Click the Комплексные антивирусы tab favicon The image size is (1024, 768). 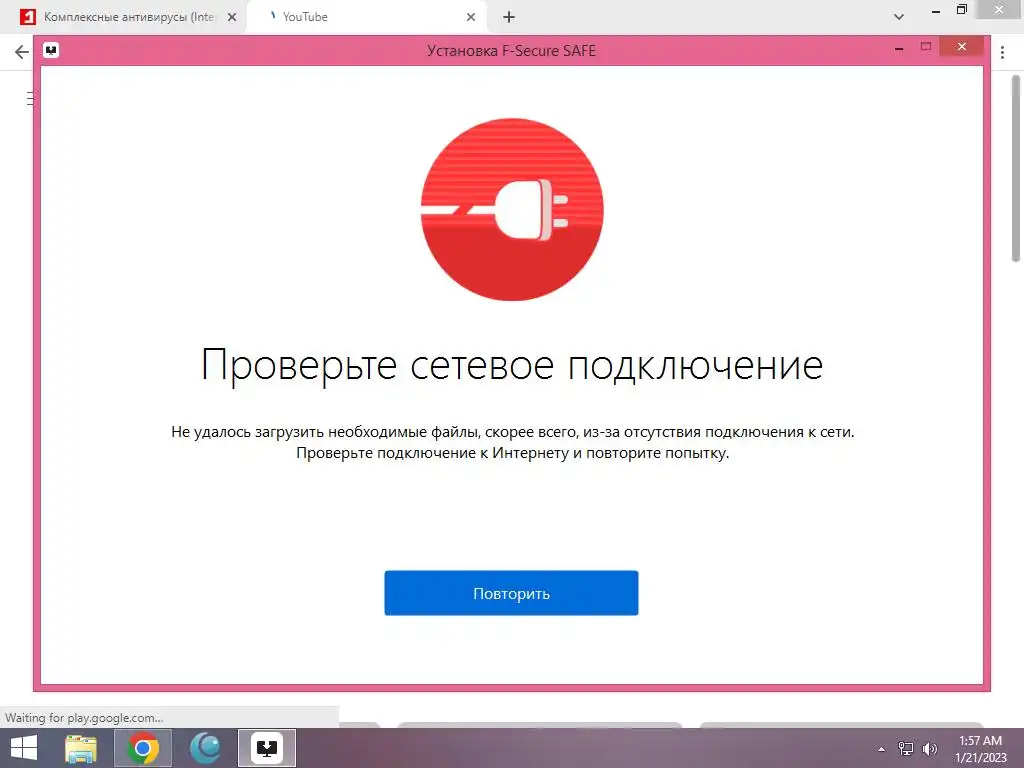(x=27, y=17)
